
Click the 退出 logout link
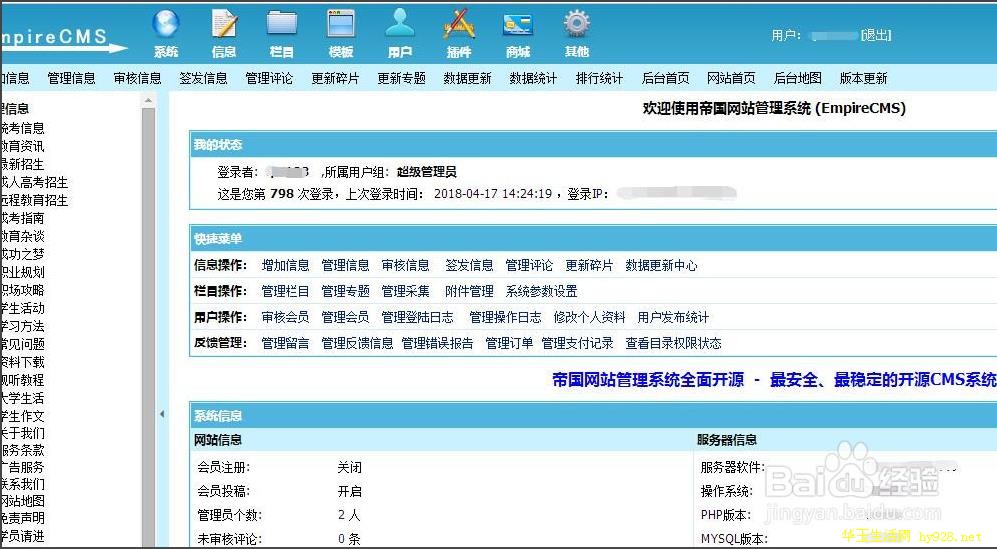click(x=876, y=35)
